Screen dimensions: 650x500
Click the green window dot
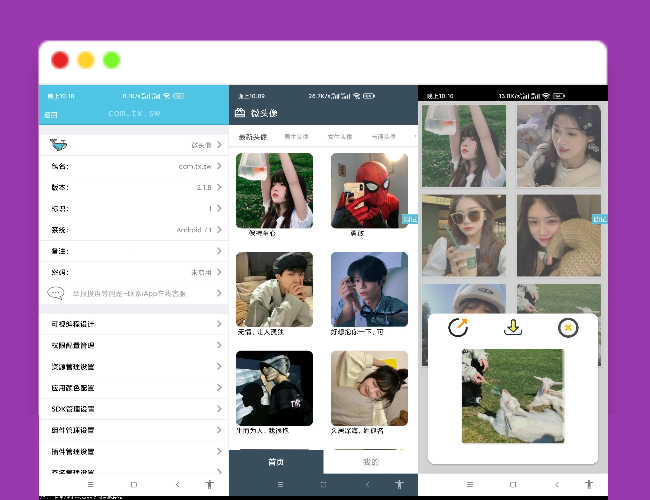[112, 60]
